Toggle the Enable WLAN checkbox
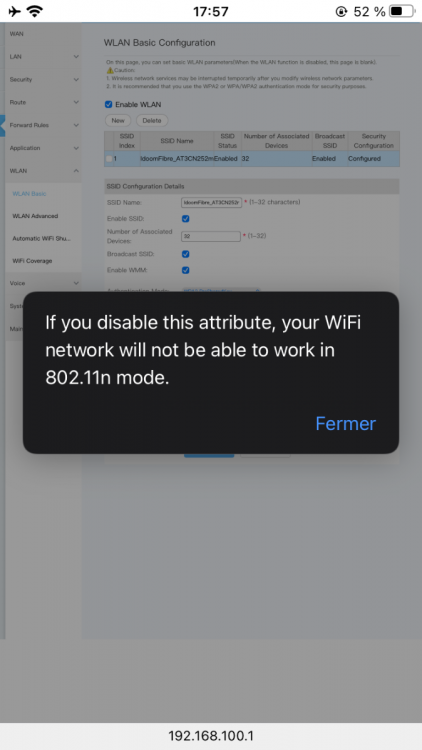Screen dimensions: 422x750 109,104
